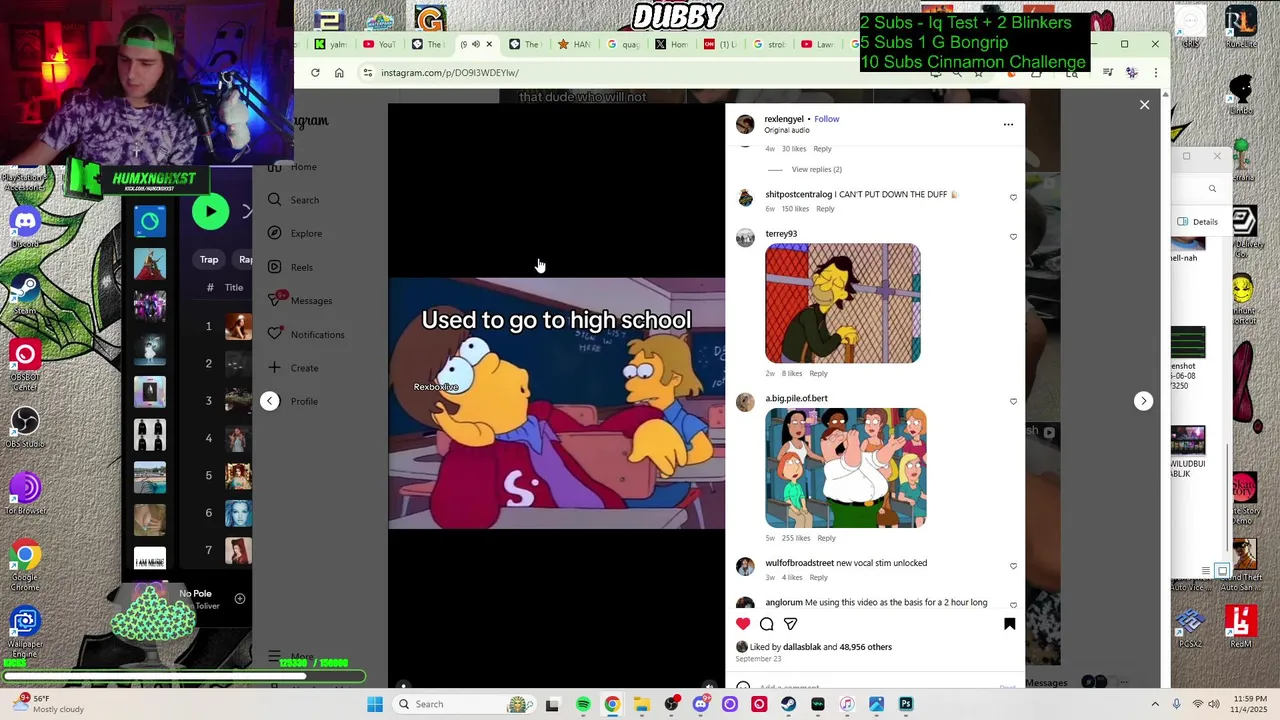Open the I AM MUSIC album in the Spotify sidebar
Screen dimensions: 1280x720
150,560
